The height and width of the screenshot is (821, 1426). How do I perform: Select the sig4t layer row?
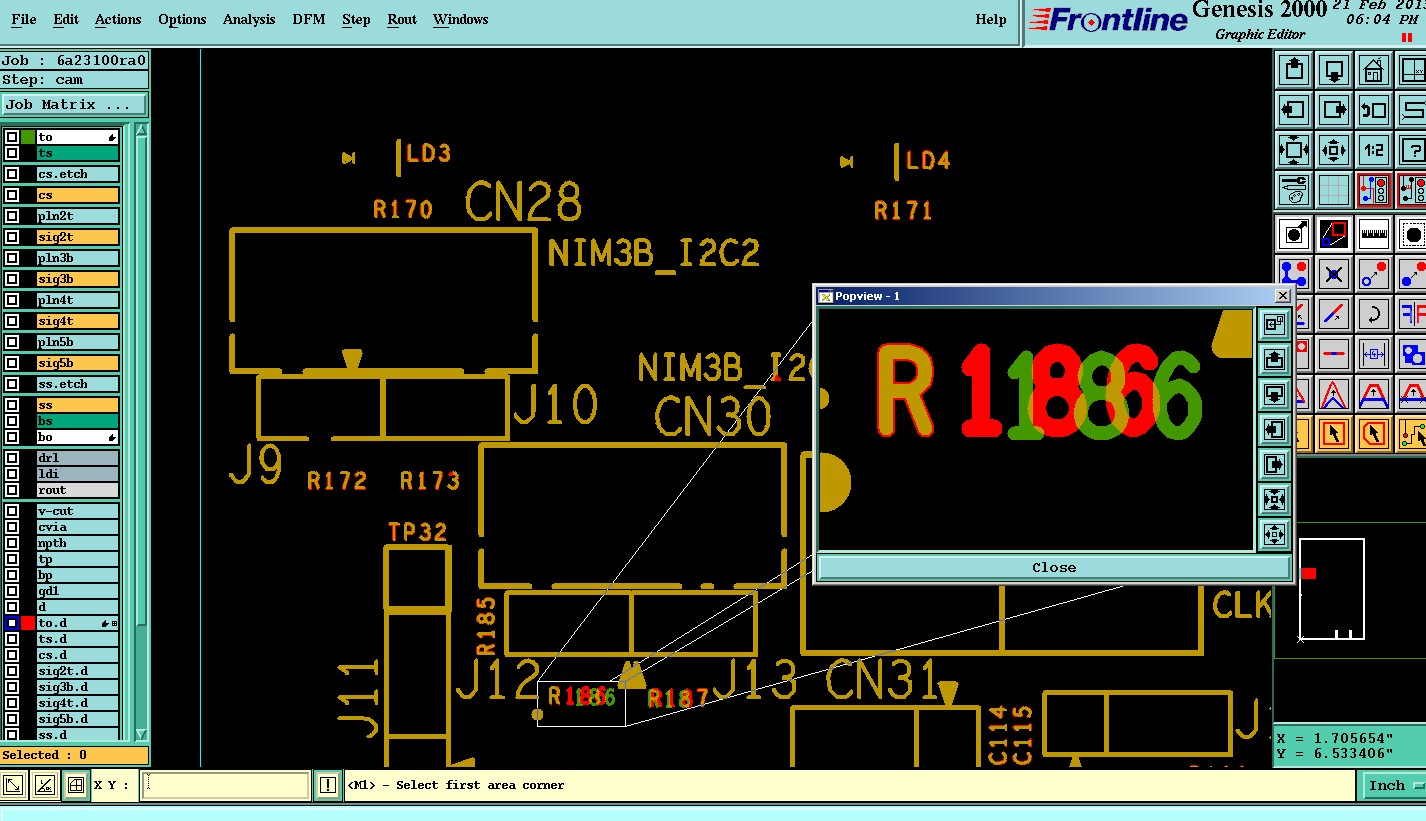(78, 321)
